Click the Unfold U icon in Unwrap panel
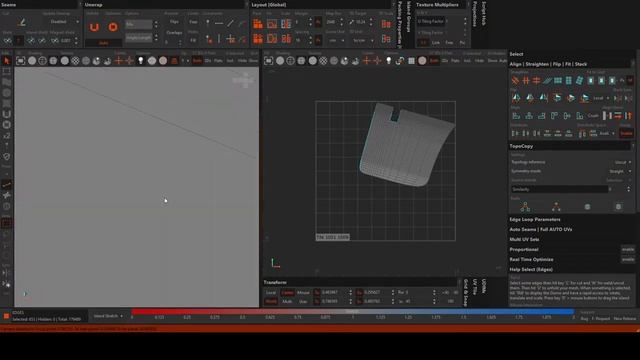Screen dimensions: 640x360 point(94,27)
